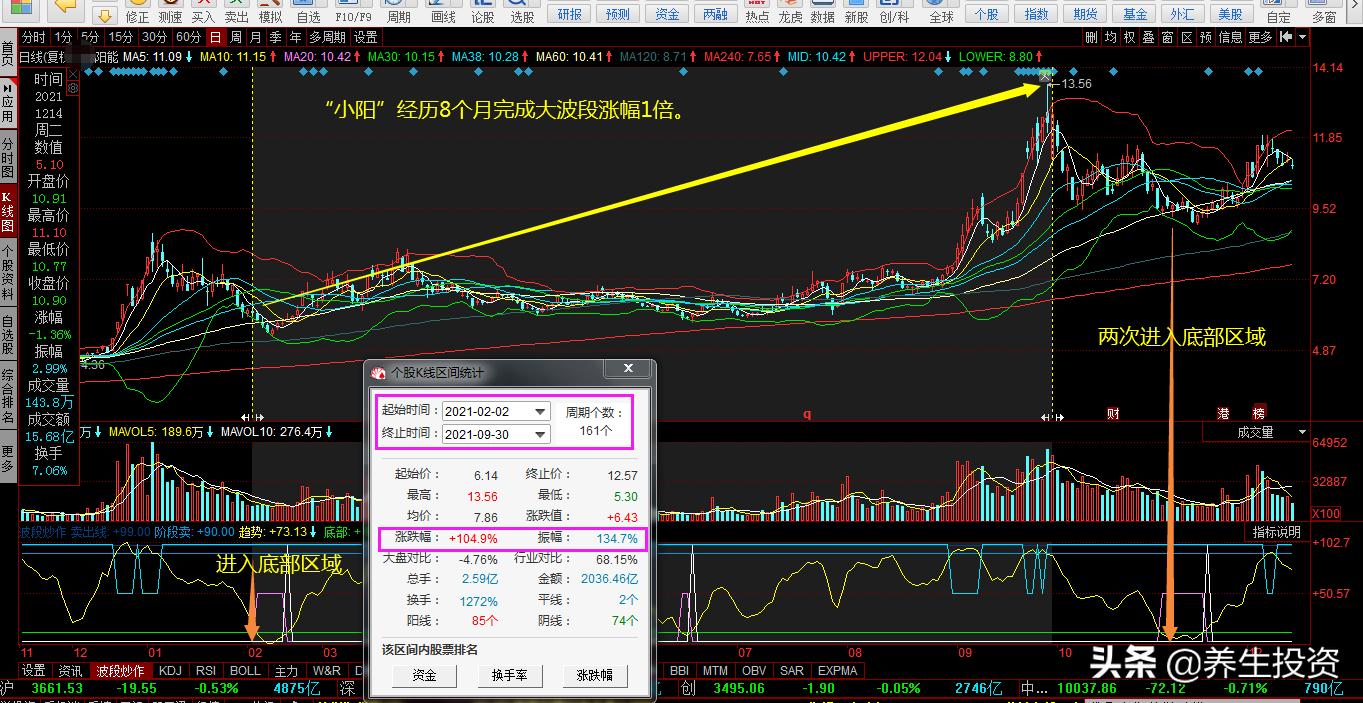Image resolution: width=1363 pixels, height=703 pixels.
Task: Open the 成交量 indicator dropdown arrow
Action: click(1302, 431)
